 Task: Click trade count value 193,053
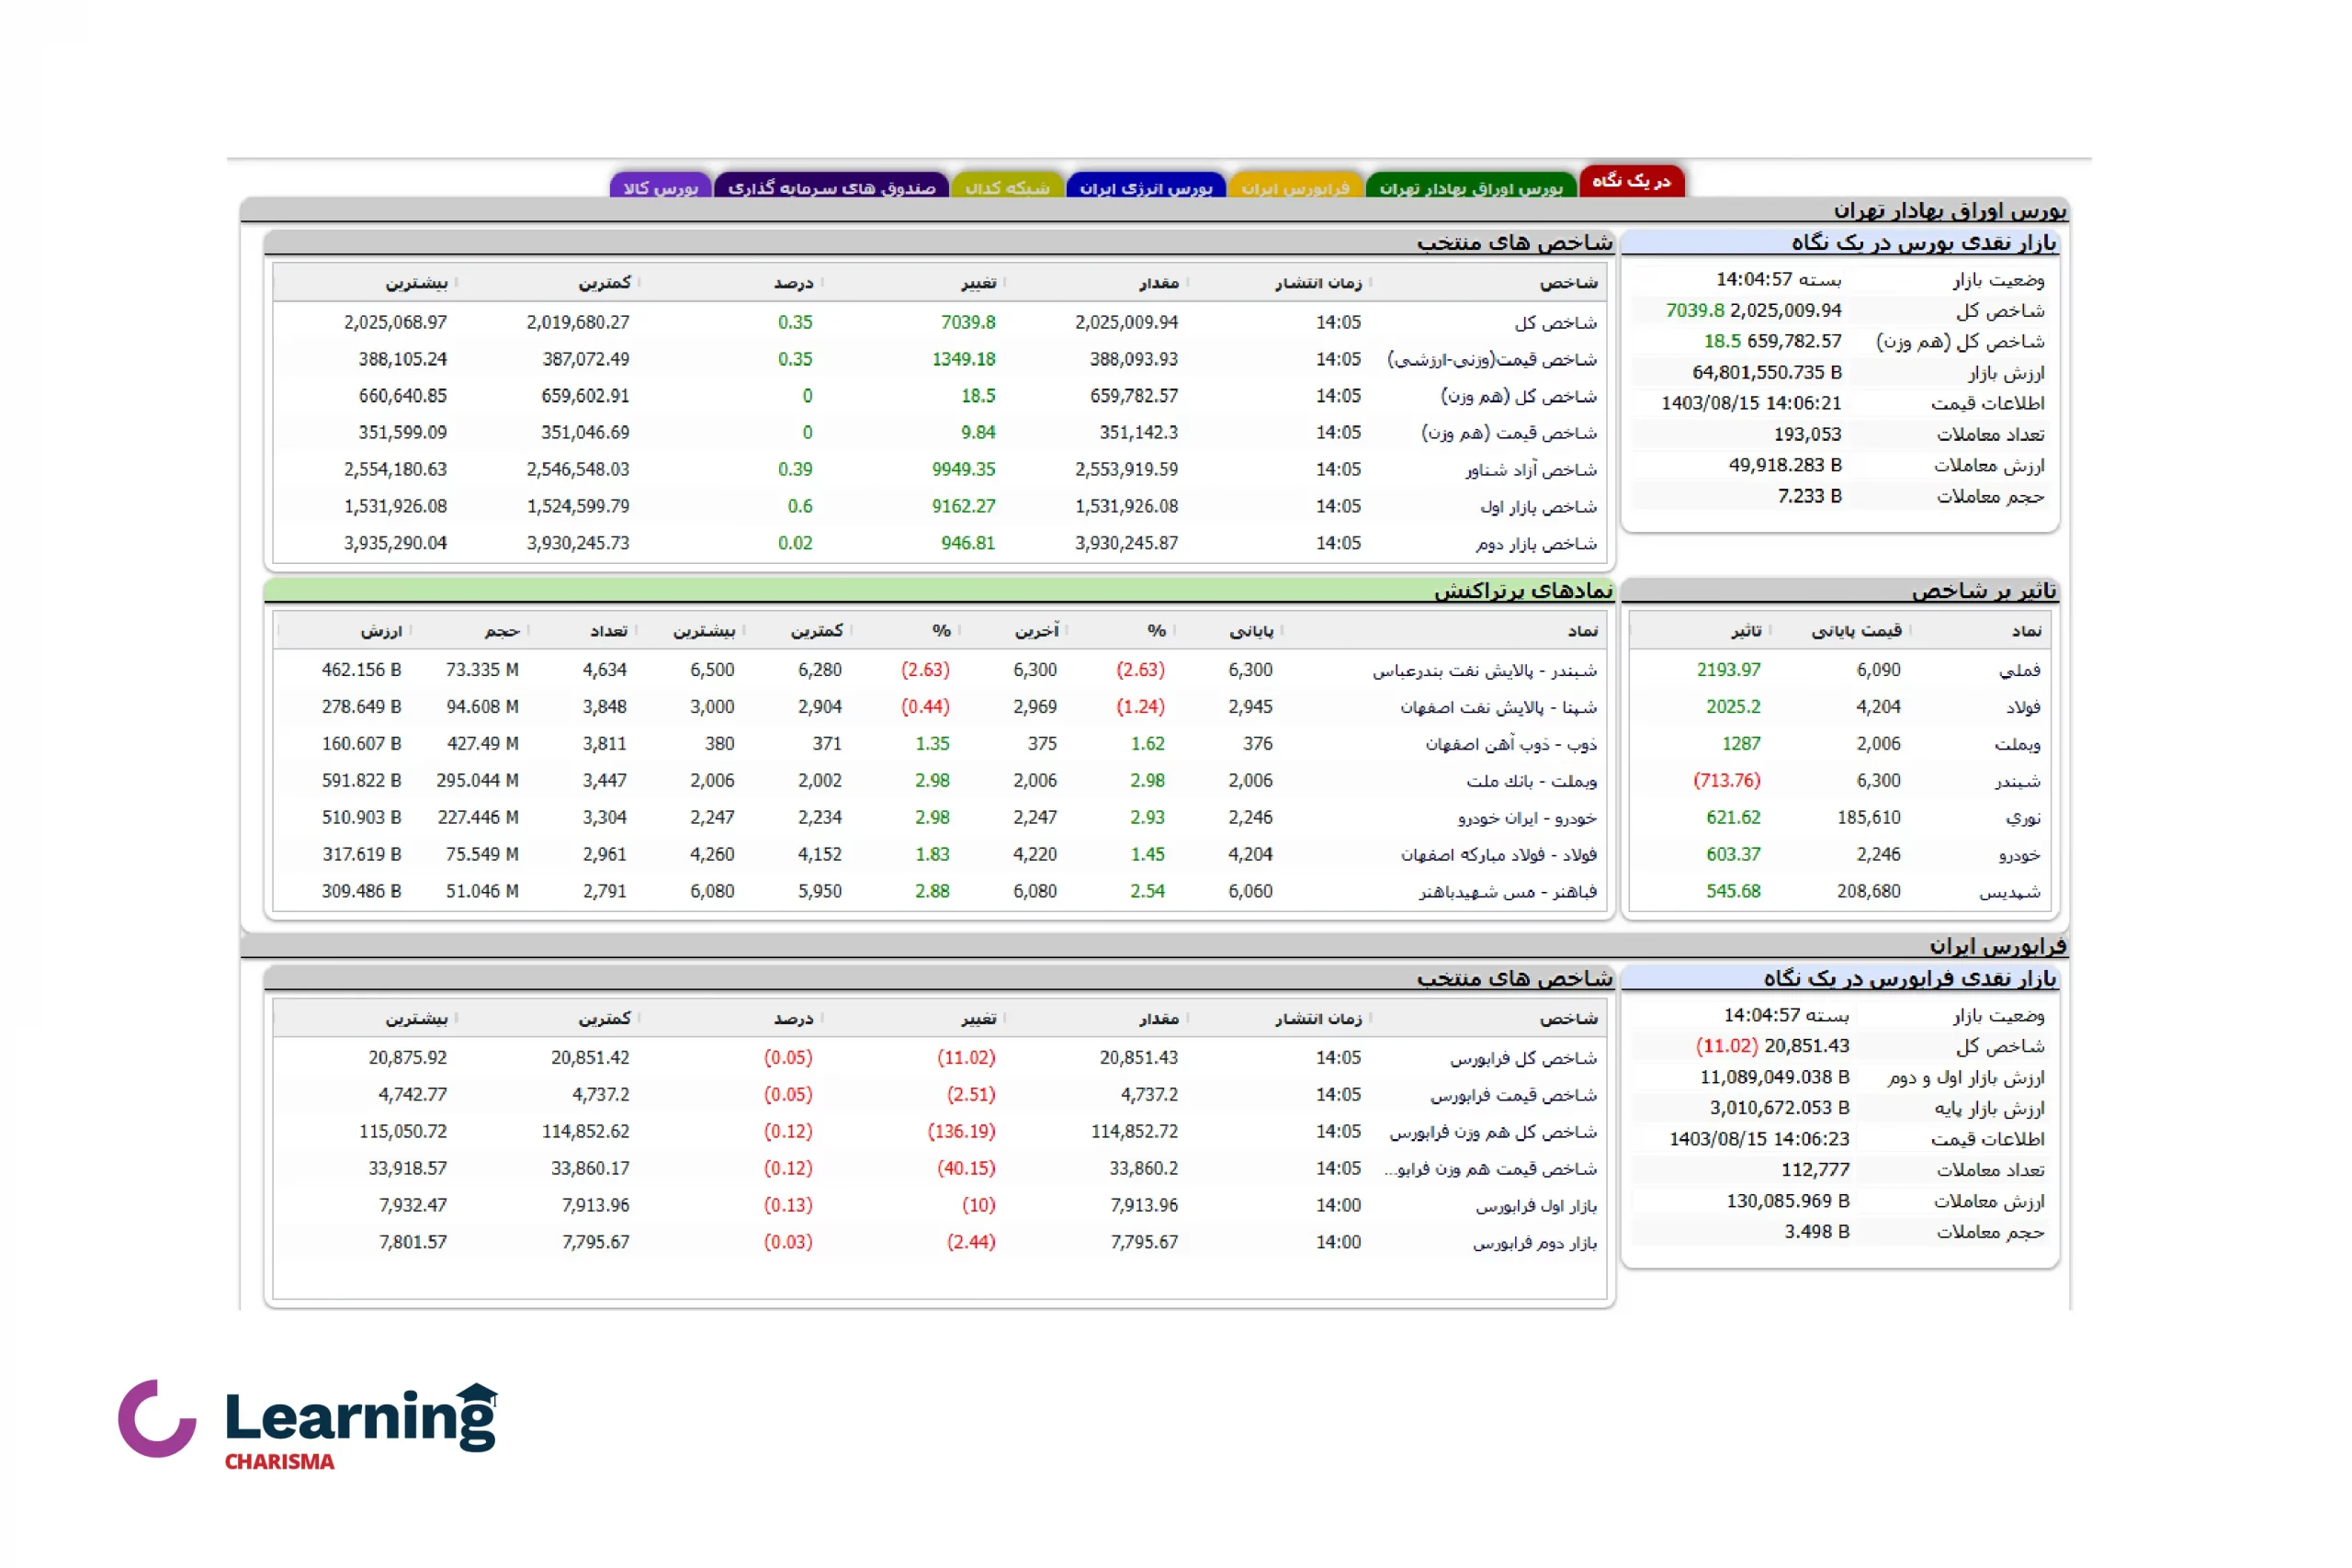(x=1807, y=435)
